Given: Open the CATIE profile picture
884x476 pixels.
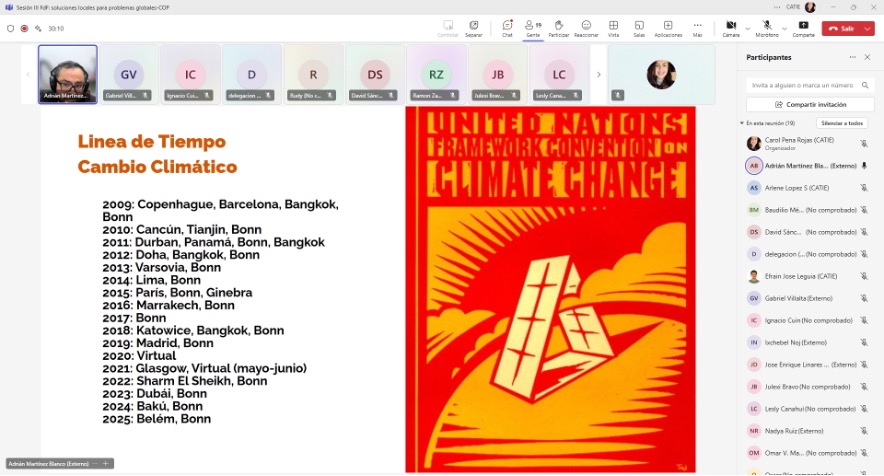Looking at the screenshot, I should 810,7.
